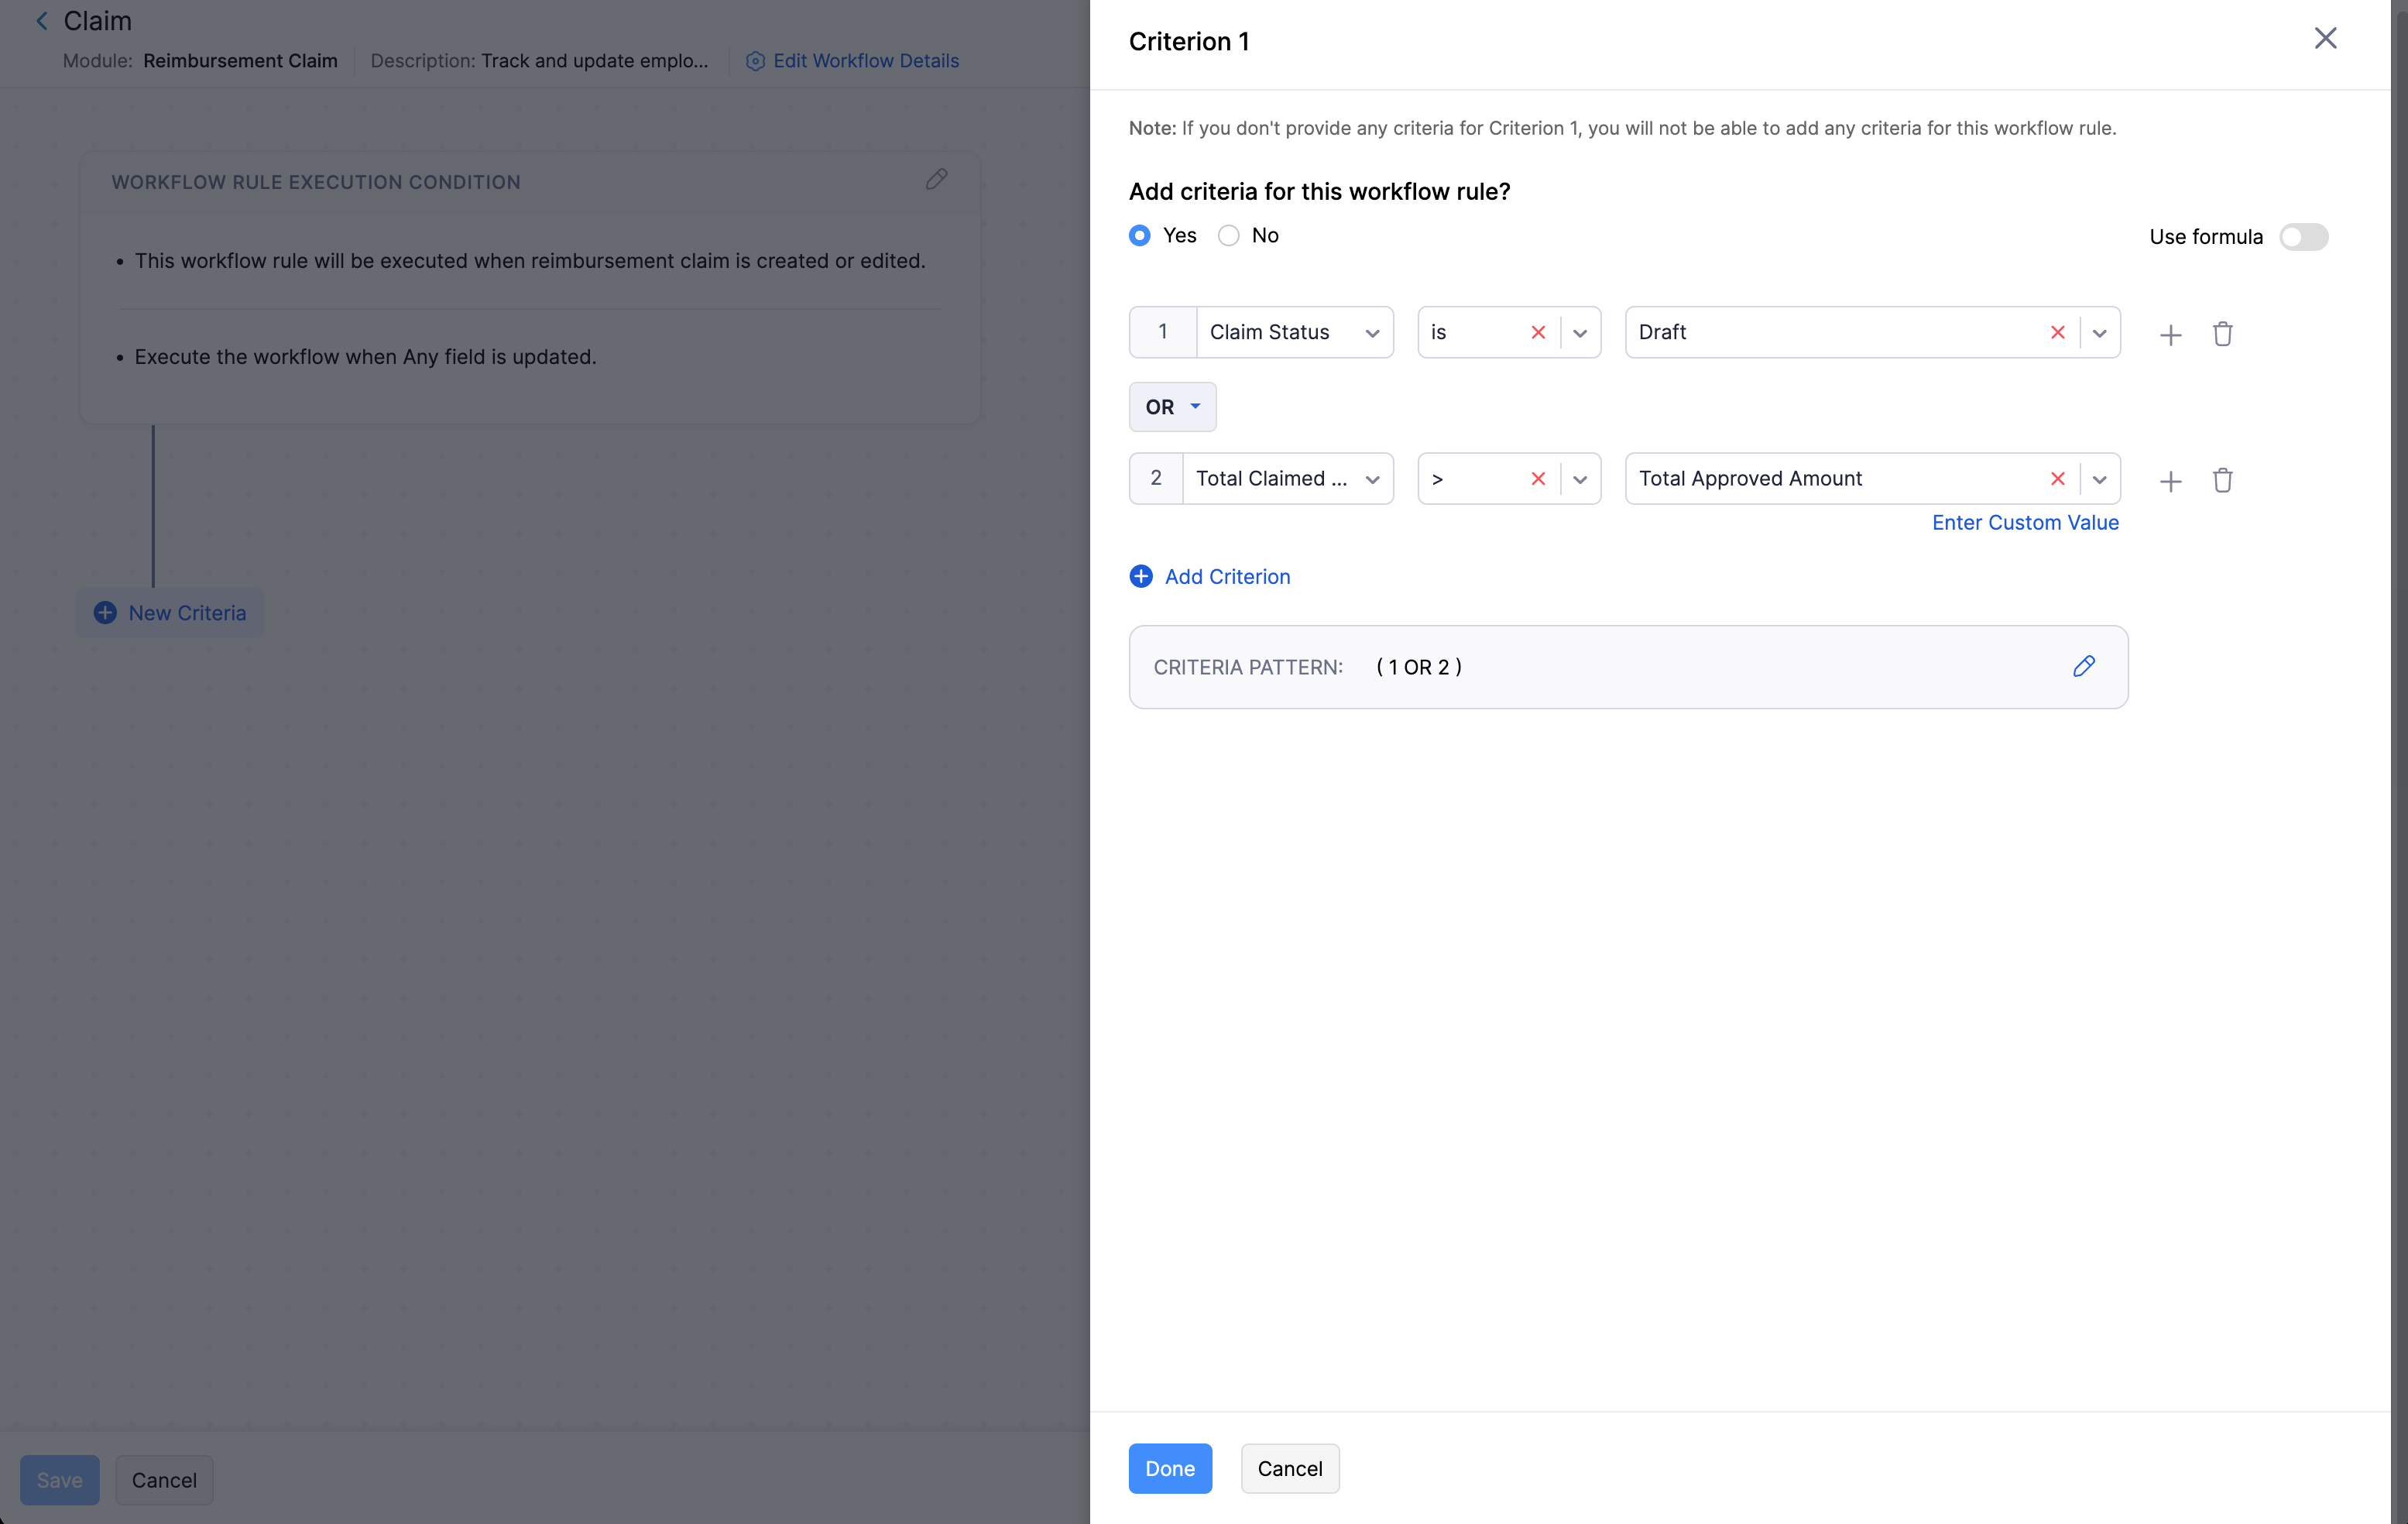Add a criterion after row 2 with plus
This screenshot has height=1524, width=2408.
(2170, 481)
